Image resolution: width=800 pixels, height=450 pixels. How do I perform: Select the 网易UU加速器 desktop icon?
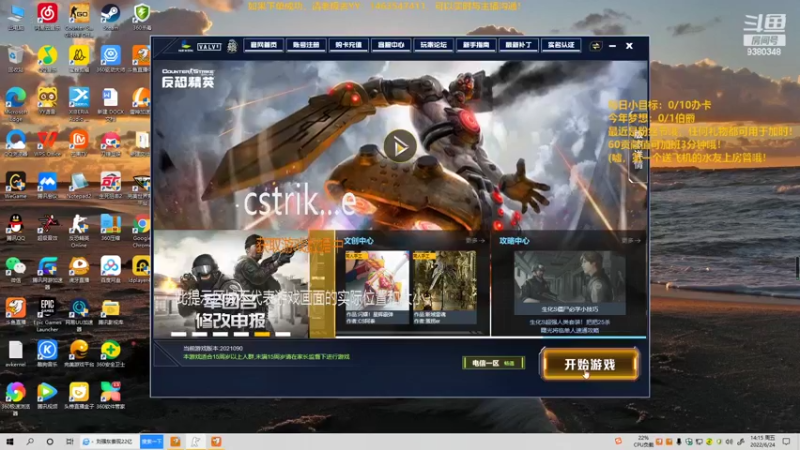pos(79,315)
